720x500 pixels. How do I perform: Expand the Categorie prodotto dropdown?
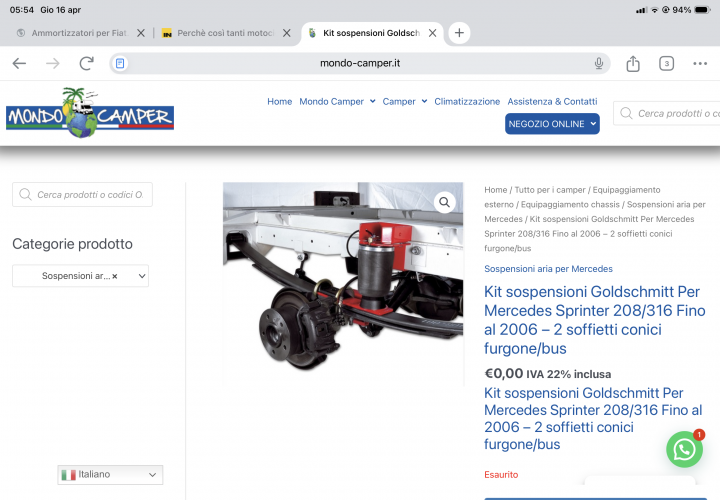(140, 276)
